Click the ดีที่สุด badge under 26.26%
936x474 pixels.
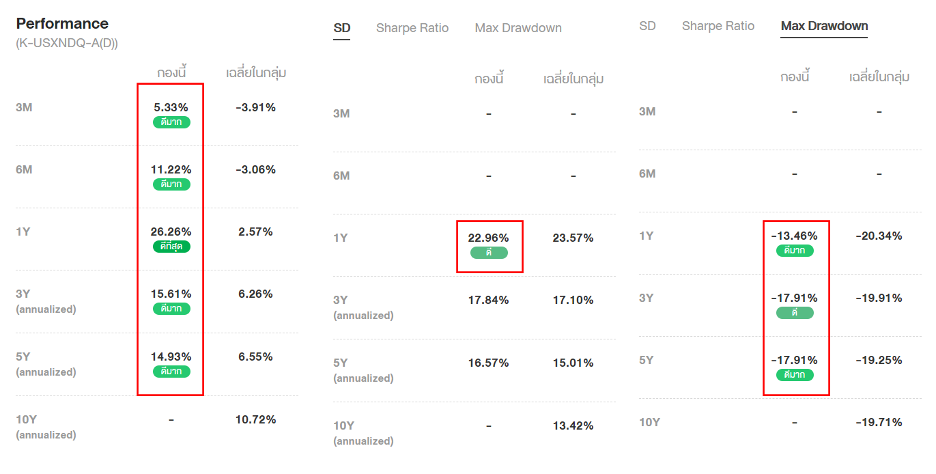(171, 246)
